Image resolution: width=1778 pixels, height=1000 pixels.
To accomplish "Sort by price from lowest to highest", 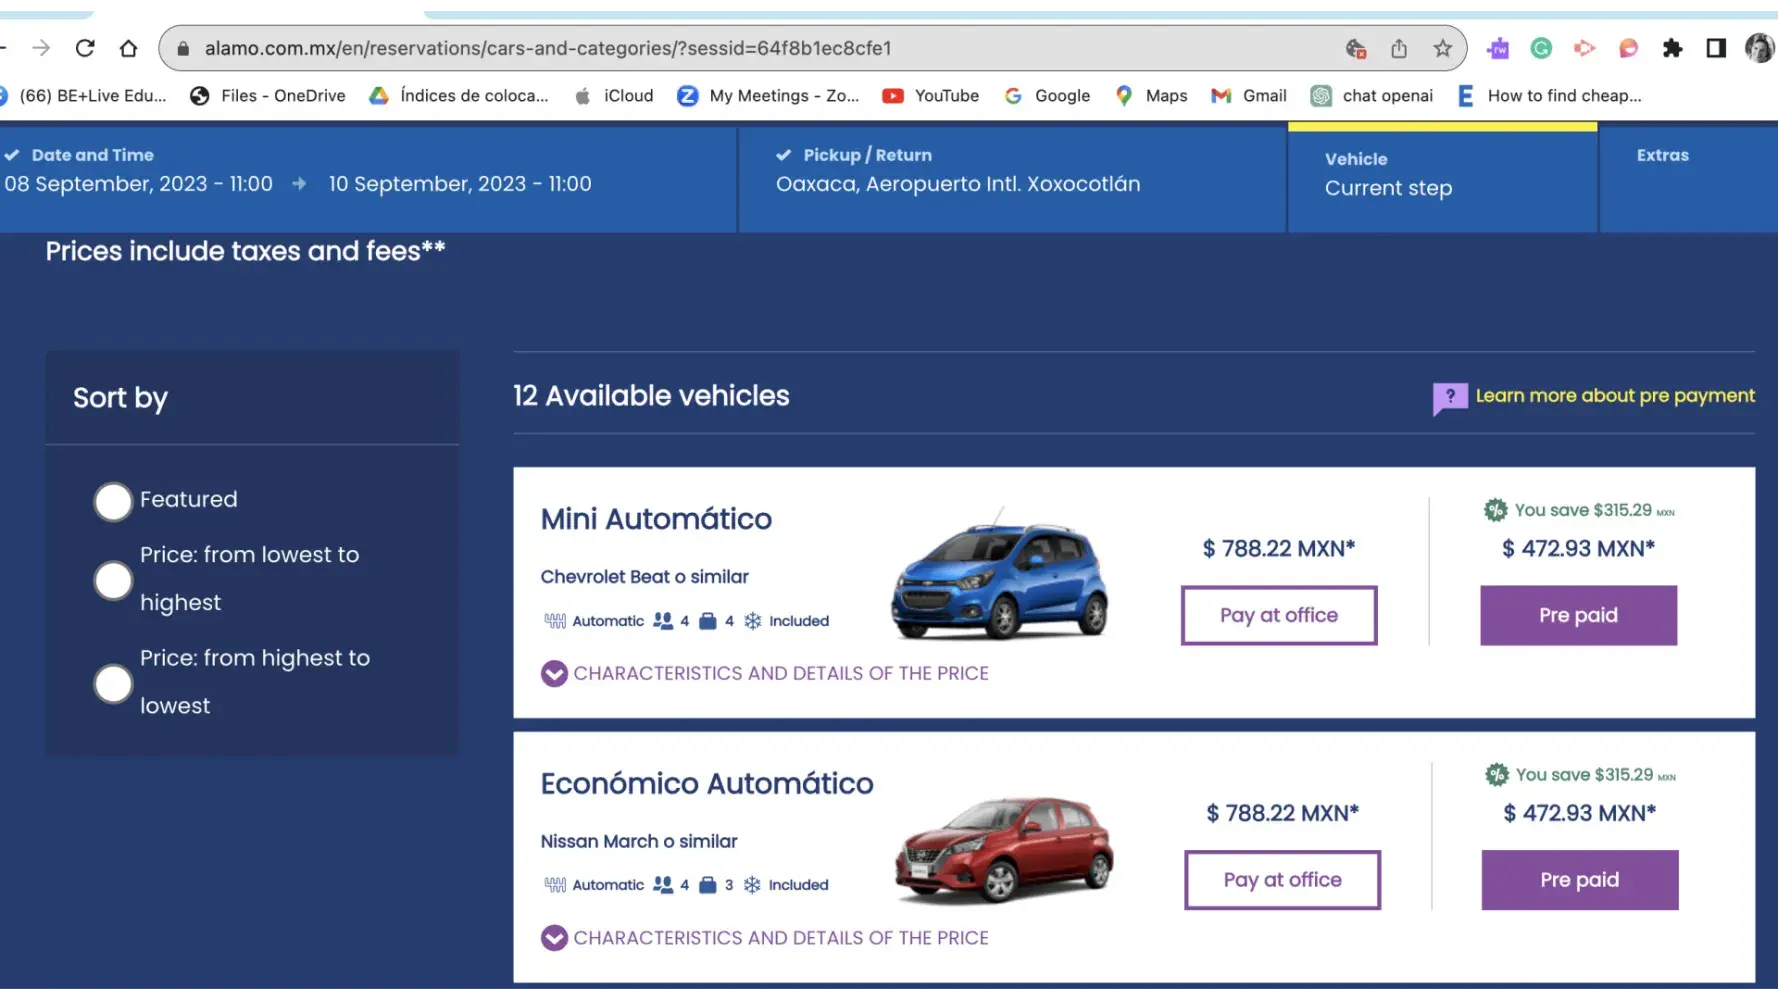I will click(x=113, y=580).
